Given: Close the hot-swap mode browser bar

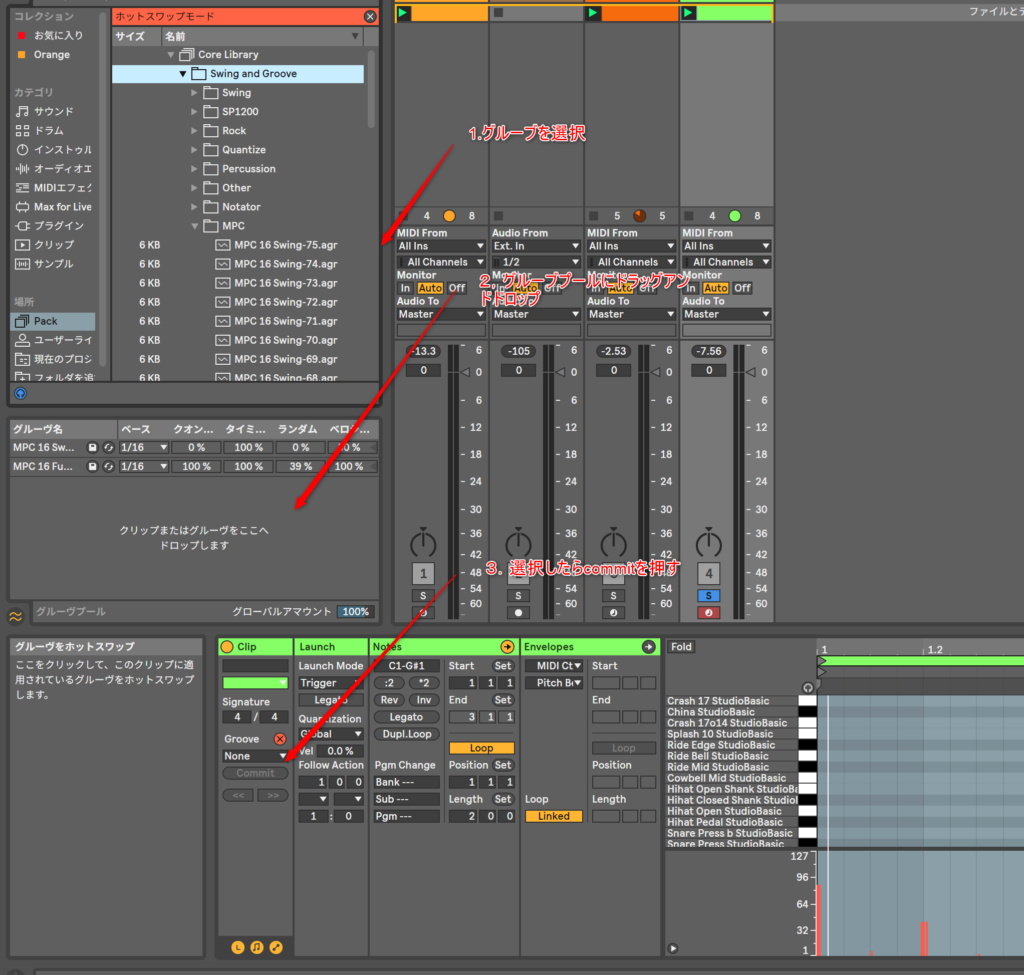Looking at the screenshot, I should point(370,16).
